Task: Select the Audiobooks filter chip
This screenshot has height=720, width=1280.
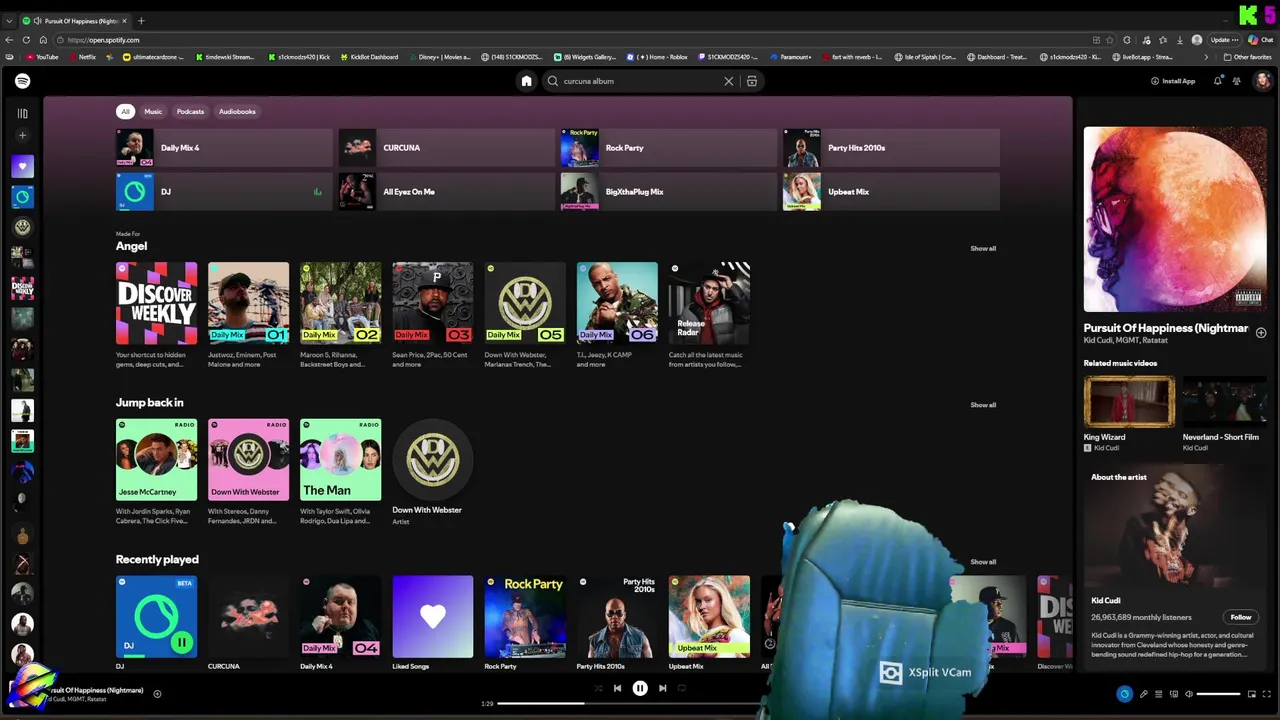Action: (237, 111)
